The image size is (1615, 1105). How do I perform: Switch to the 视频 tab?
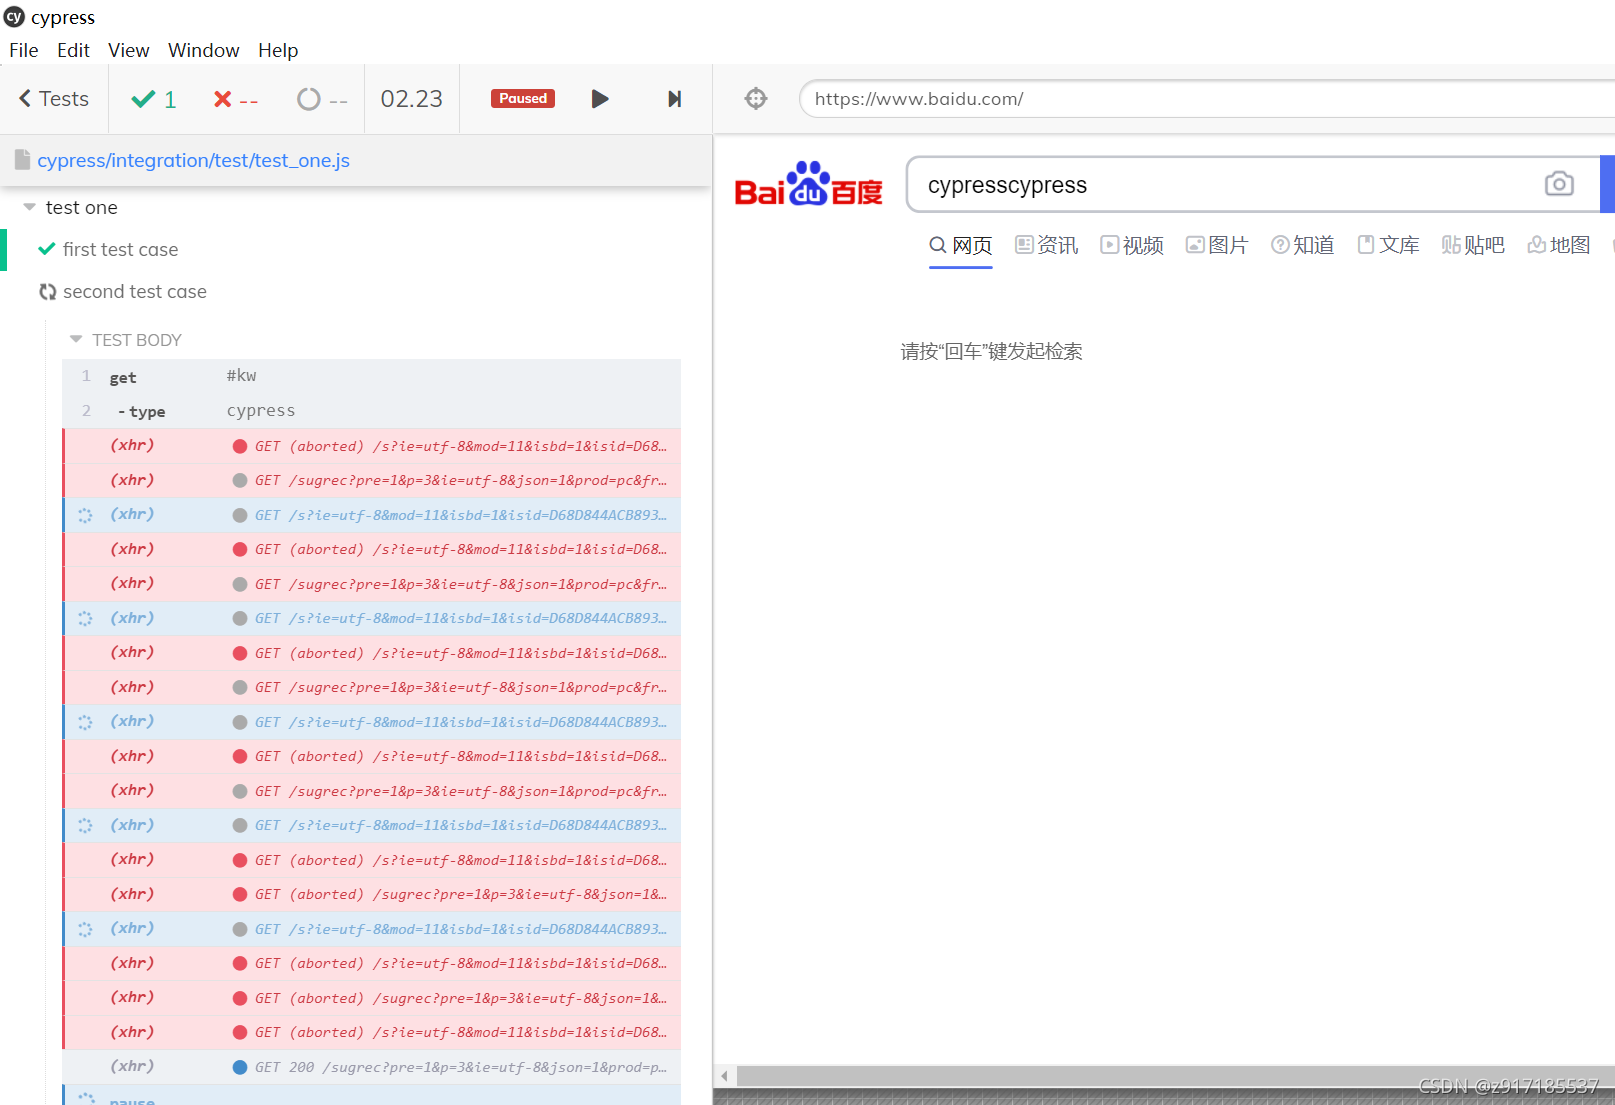click(1132, 245)
